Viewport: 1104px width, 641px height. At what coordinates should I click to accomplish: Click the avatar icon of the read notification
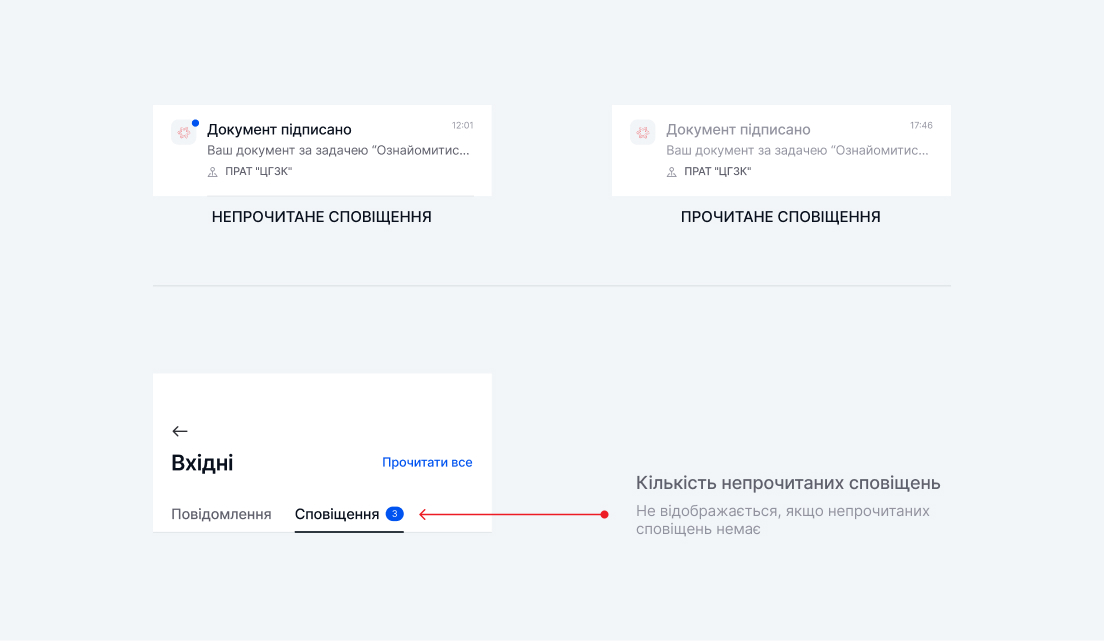pos(642,132)
